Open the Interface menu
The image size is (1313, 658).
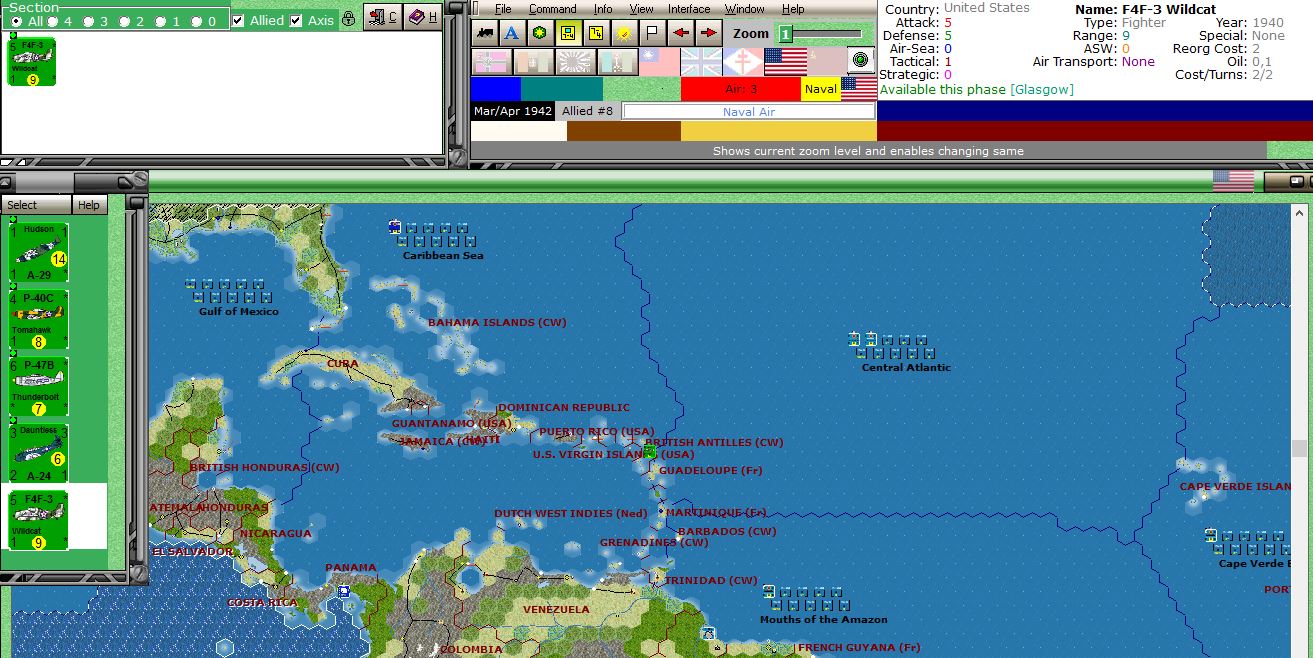[x=689, y=9]
